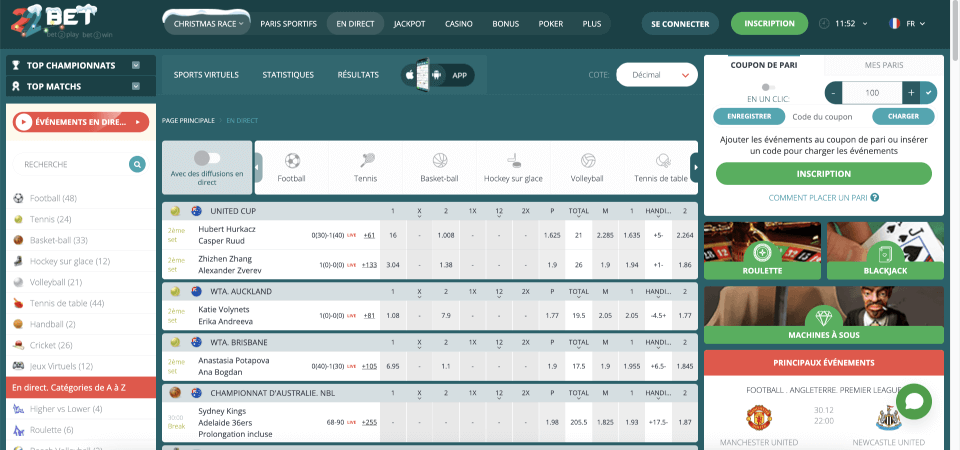The height and width of the screenshot is (450, 960).
Task: Confirm bet amount with the checkmark icon
Action: pos(929,92)
